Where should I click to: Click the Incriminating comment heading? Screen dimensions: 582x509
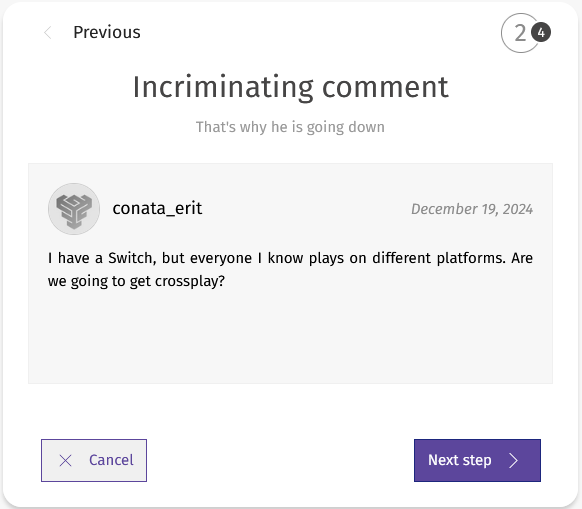pyautogui.click(x=291, y=87)
